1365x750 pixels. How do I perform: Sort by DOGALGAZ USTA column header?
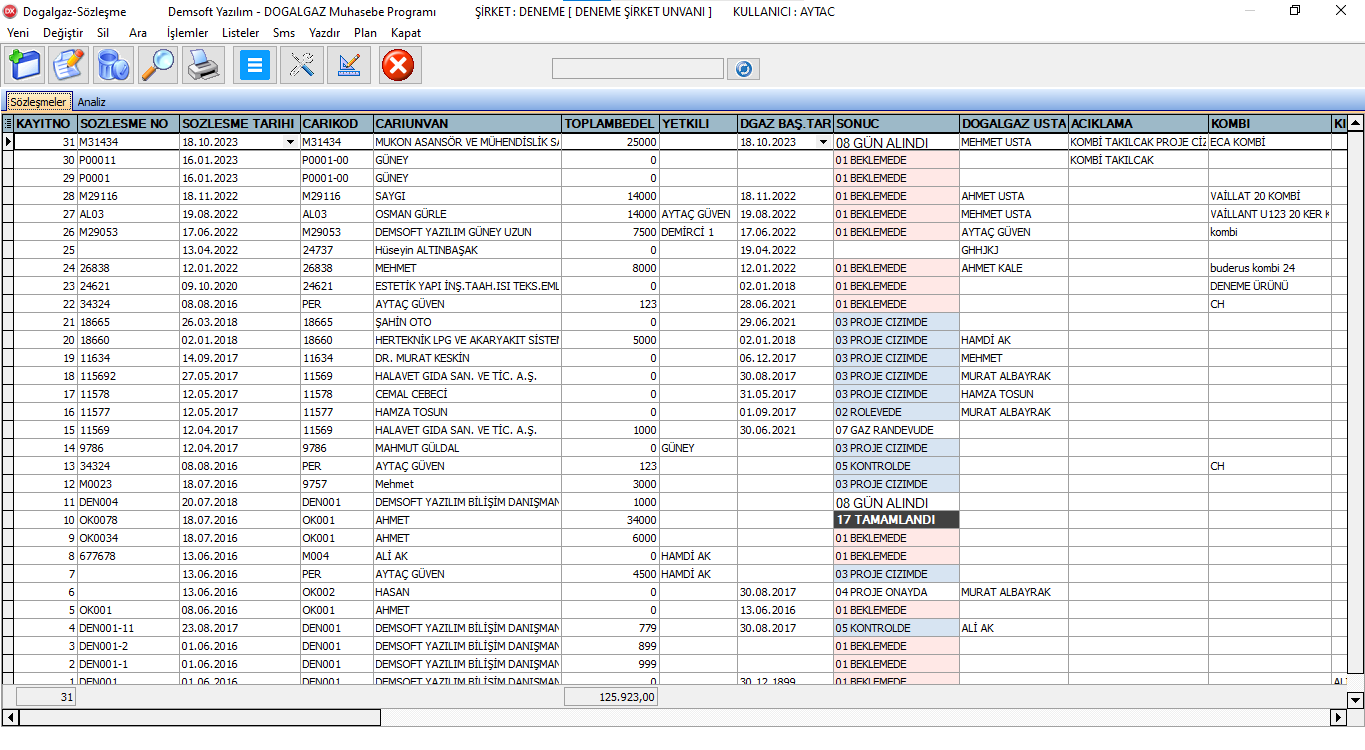1013,124
